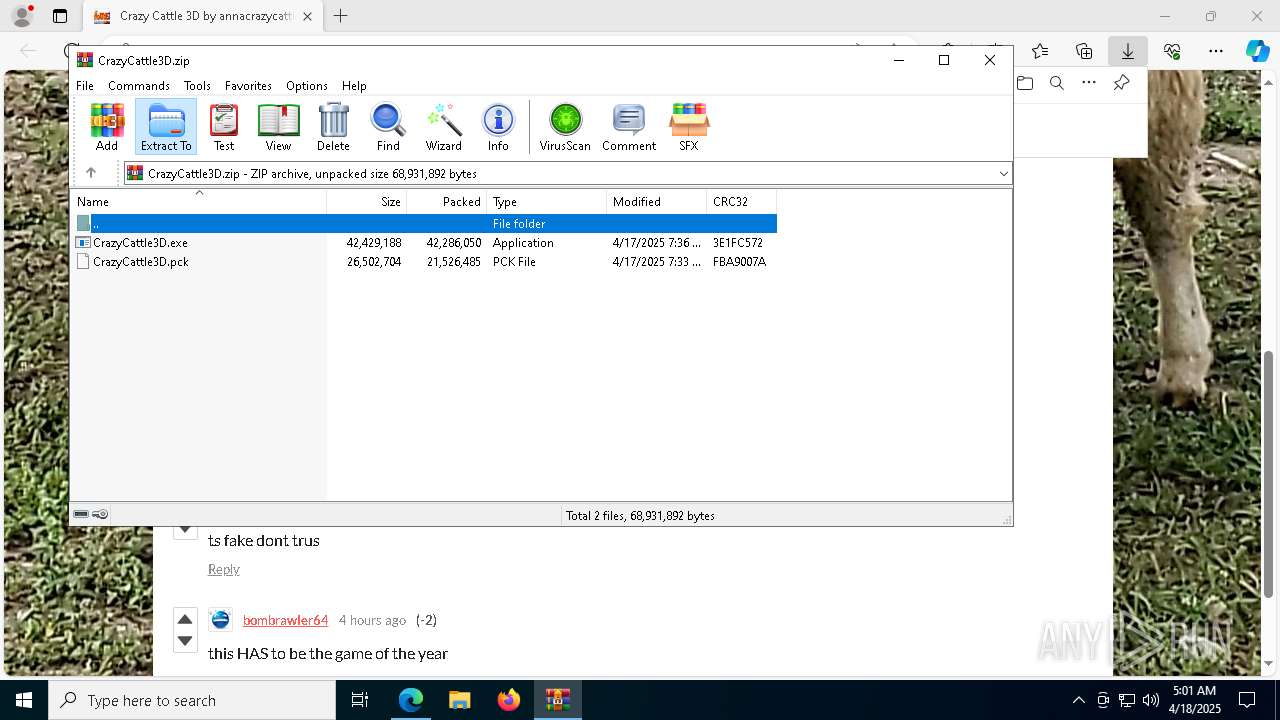The height and width of the screenshot is (720, 1280).
Task: Open File Explorer from taskbar
Action: pyautogui.click(x=459, y=700)
